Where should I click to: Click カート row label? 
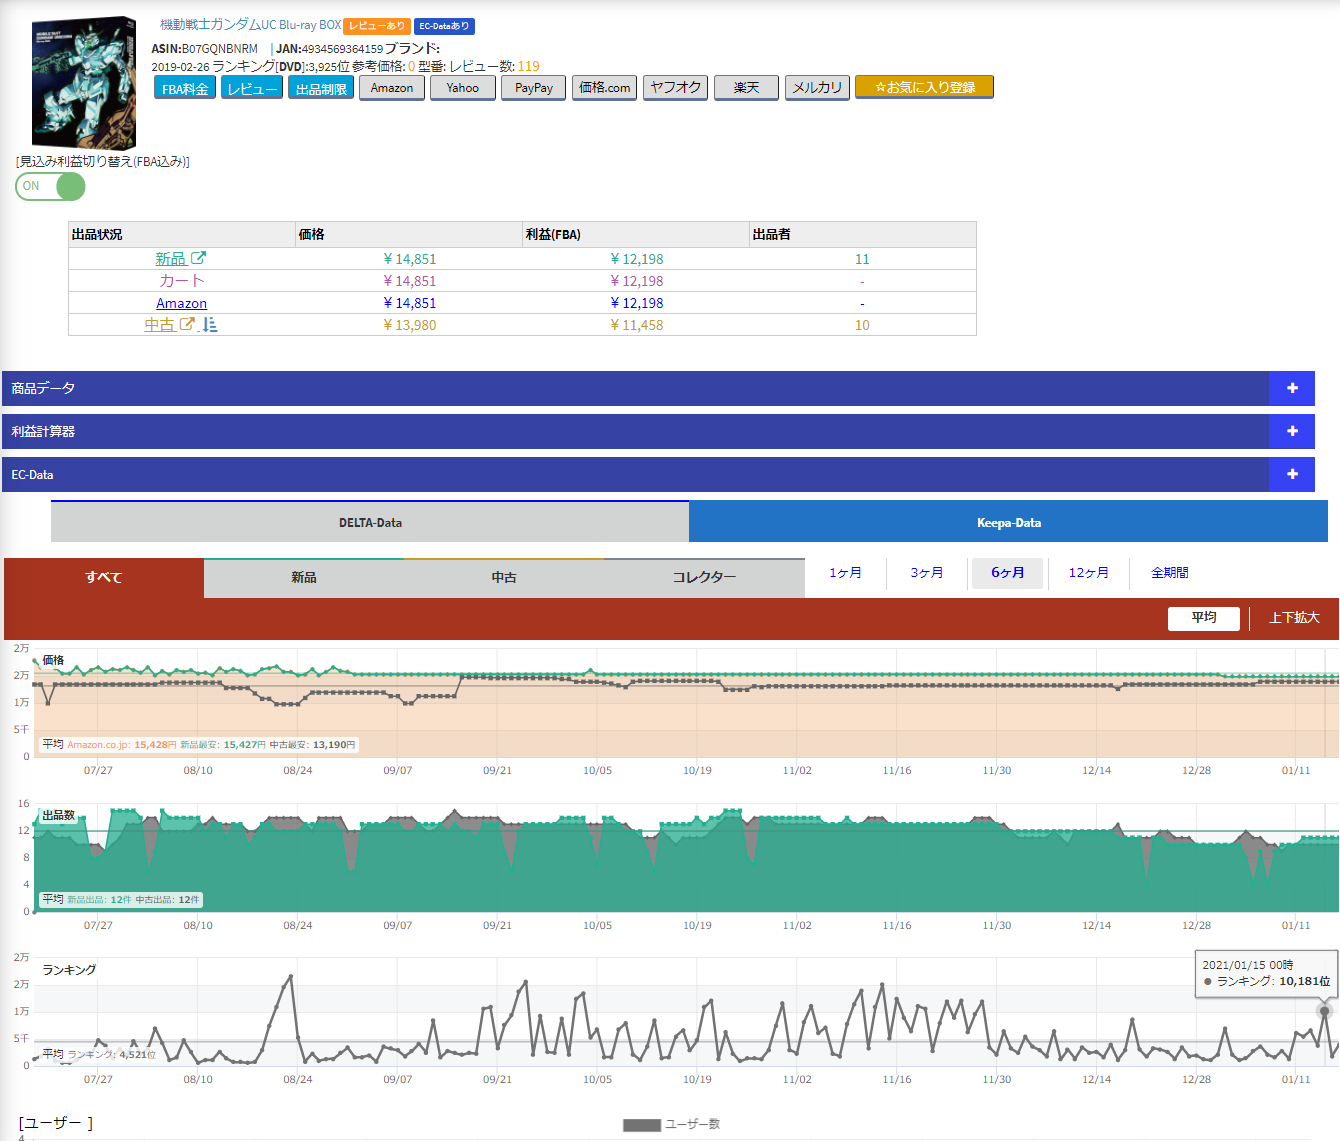pyautogui.click(x=181, y=281)
